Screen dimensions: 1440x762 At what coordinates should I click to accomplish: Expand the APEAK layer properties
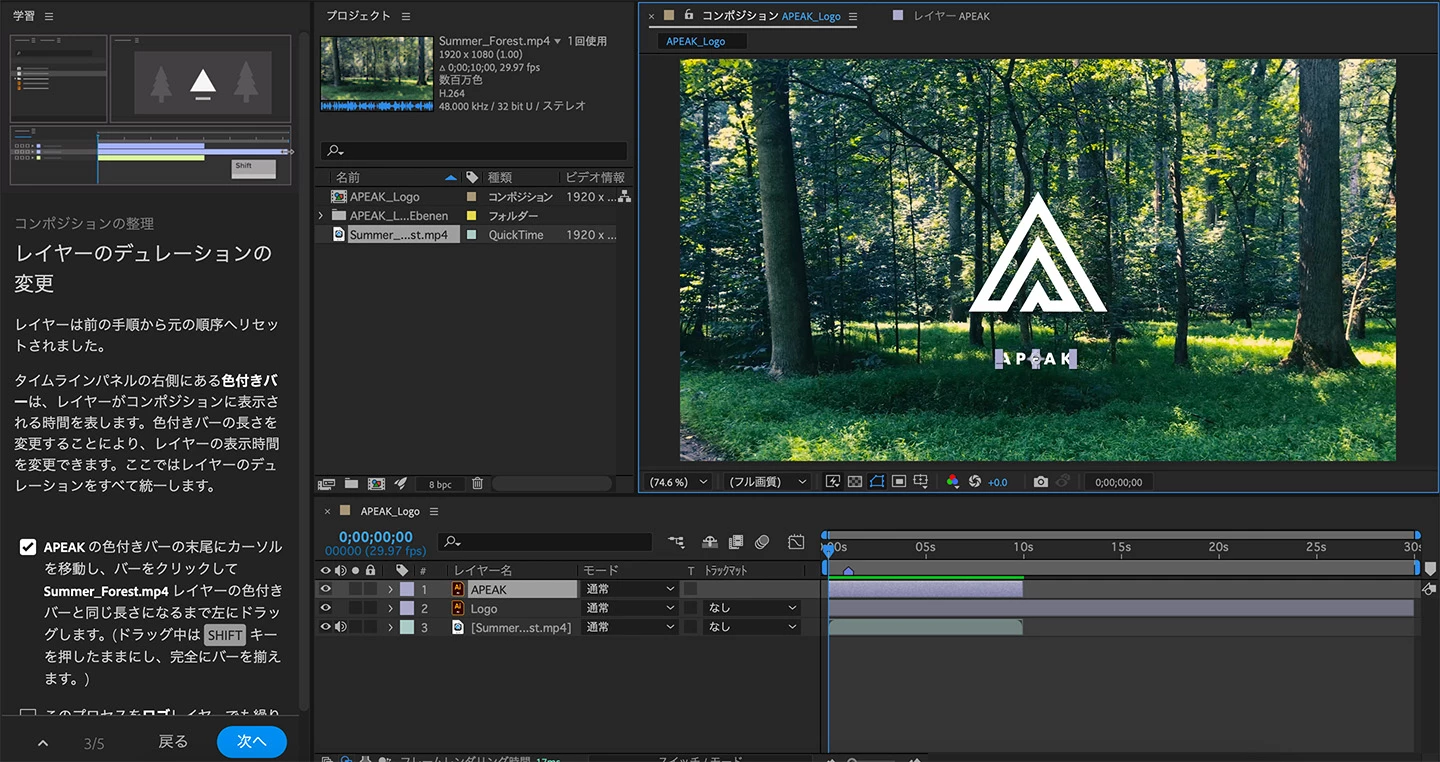pos(390,589)
